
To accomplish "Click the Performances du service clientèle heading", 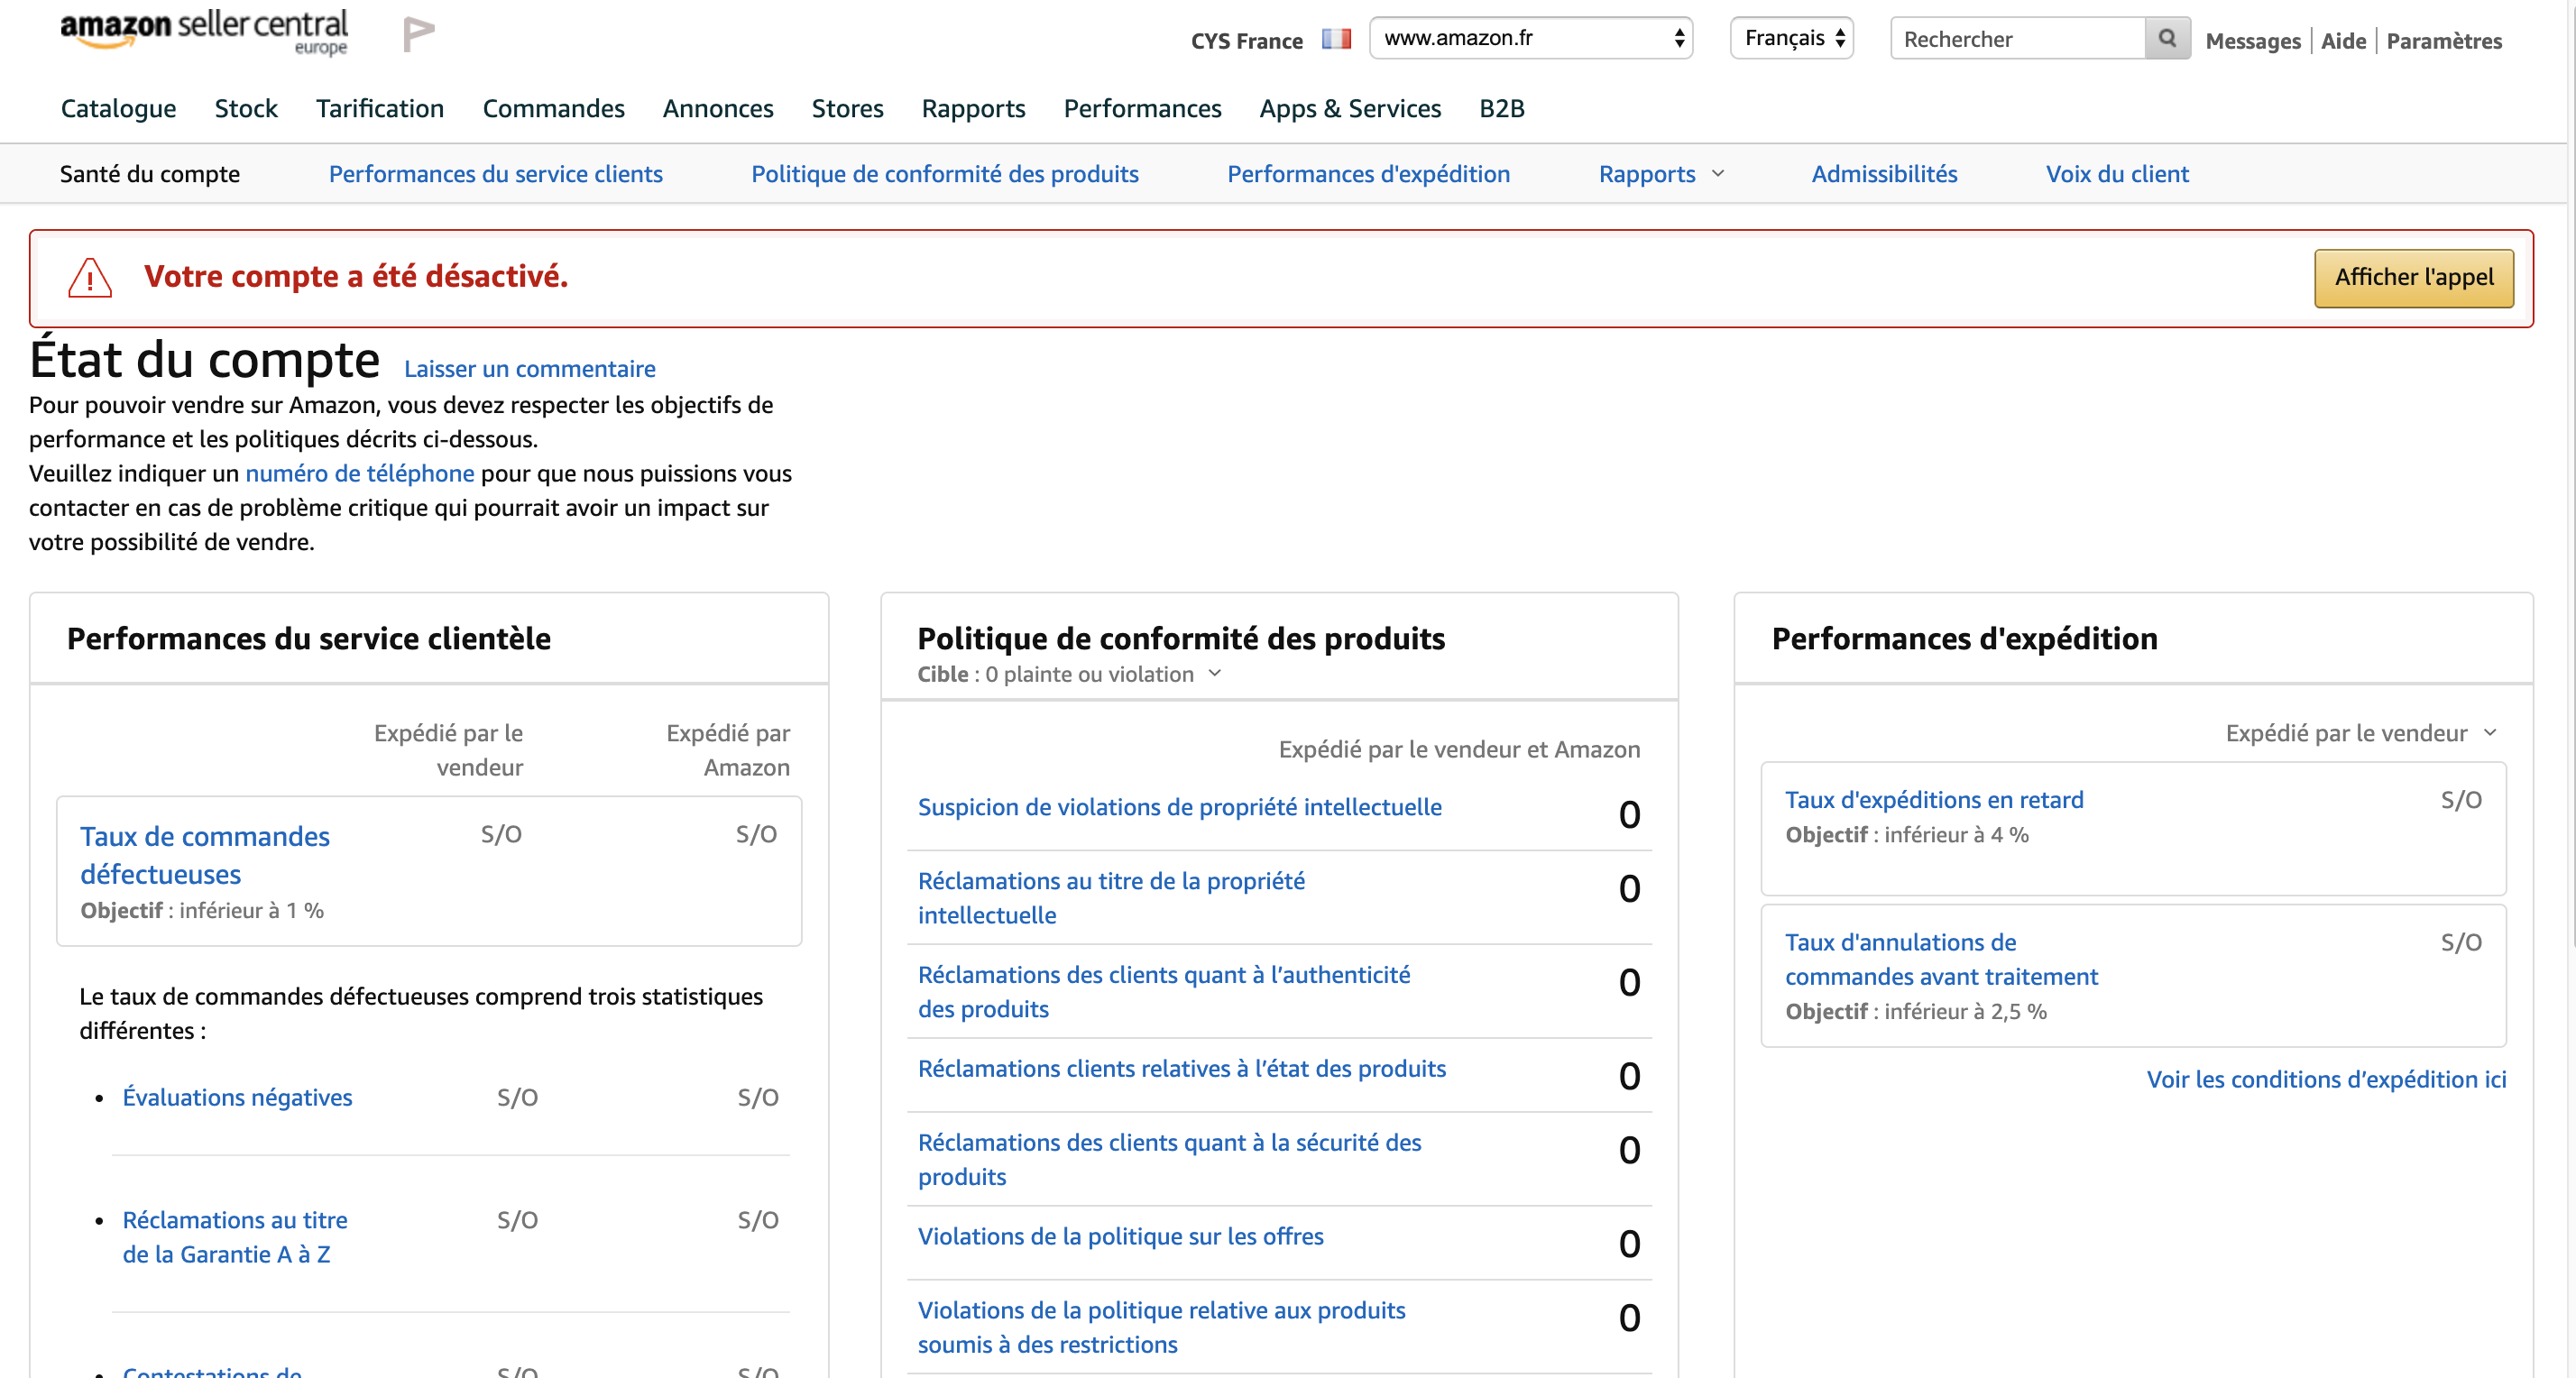I will (x=308, y=638).
